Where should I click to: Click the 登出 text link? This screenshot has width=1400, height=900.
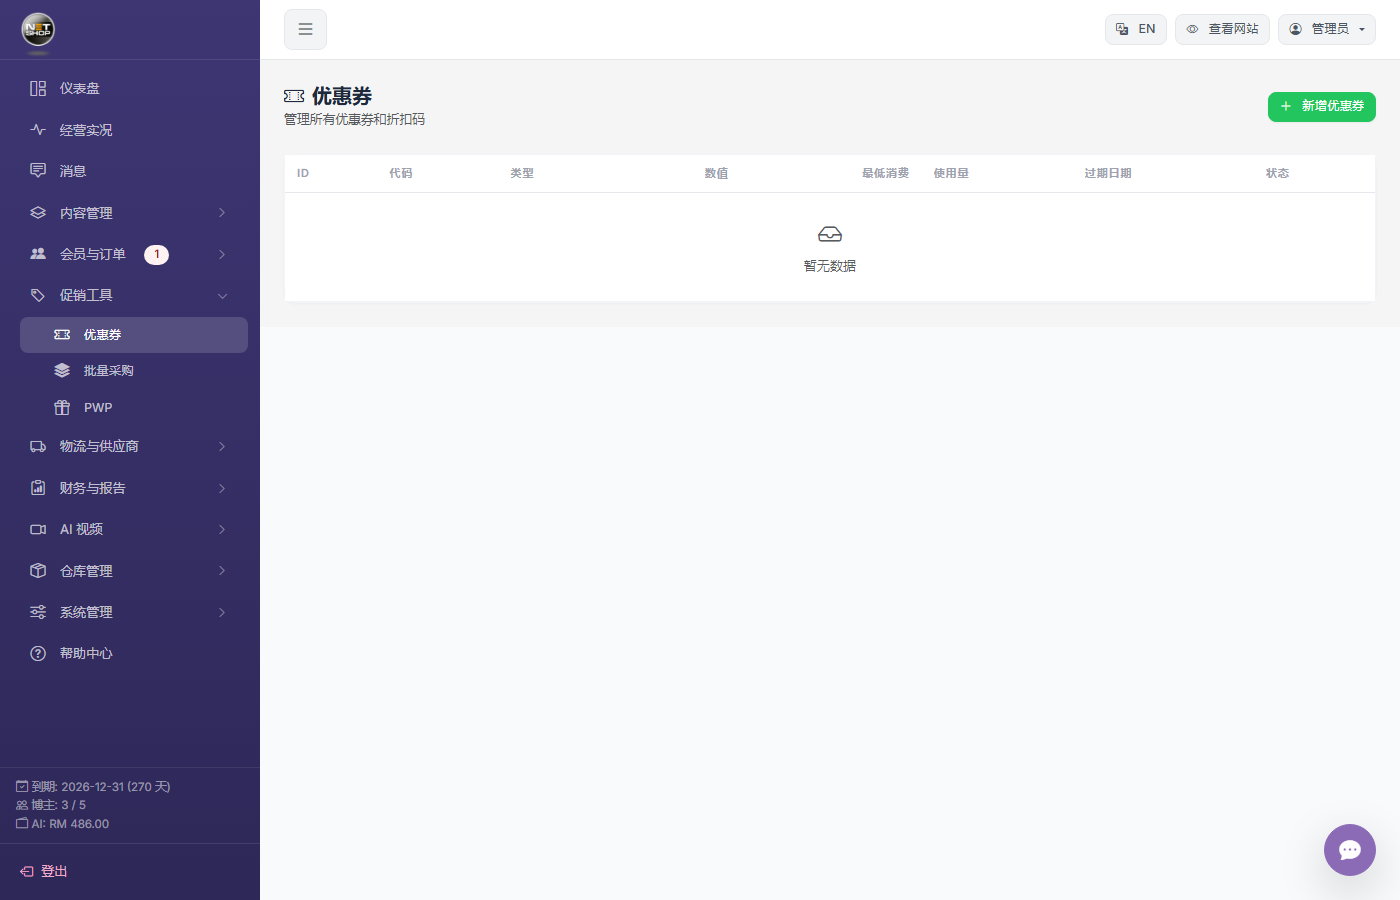coord(54,872)
